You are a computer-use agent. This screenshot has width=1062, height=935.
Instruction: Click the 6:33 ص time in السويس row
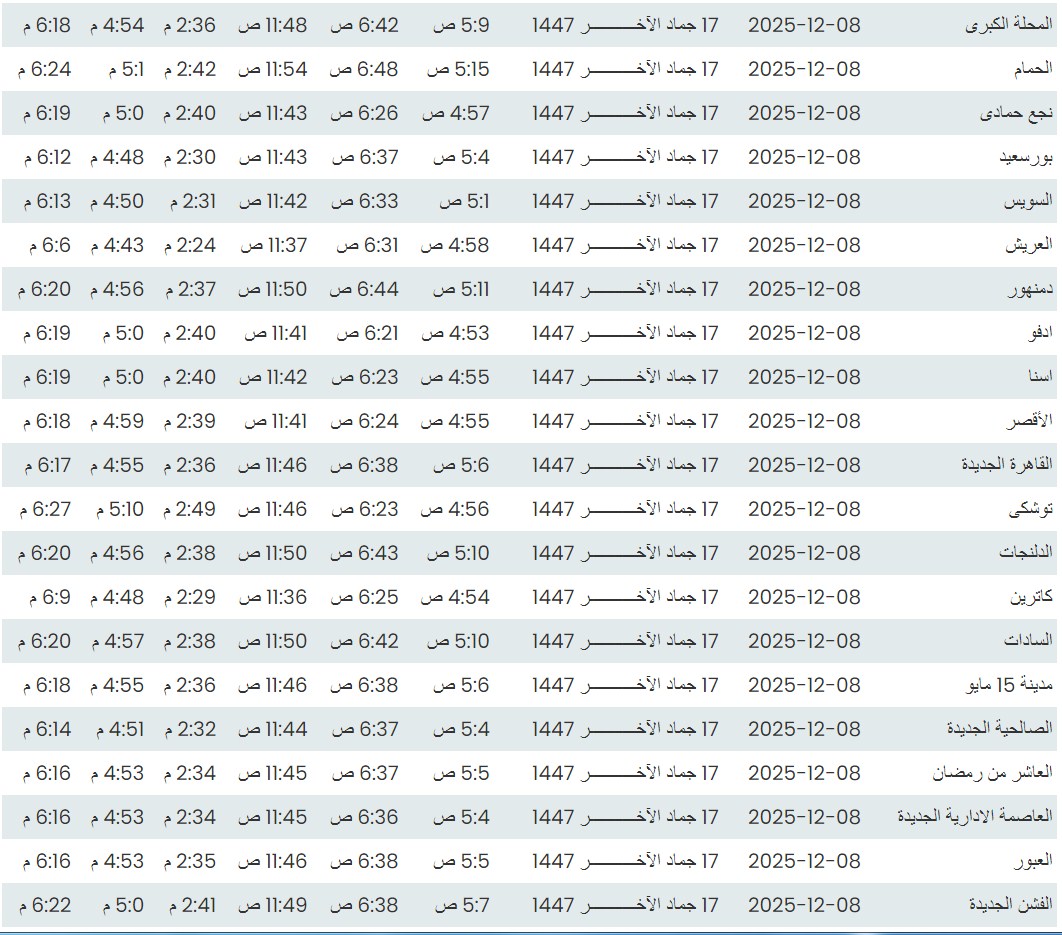364,201
